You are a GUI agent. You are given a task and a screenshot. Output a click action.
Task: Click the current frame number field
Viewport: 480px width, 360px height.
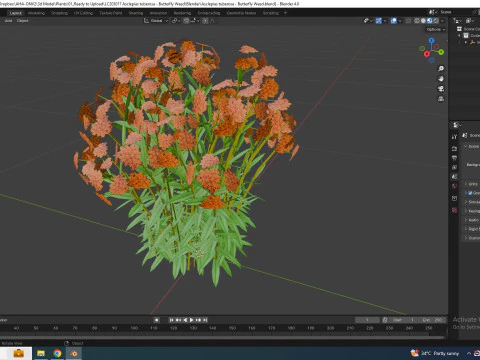[367, 320]
